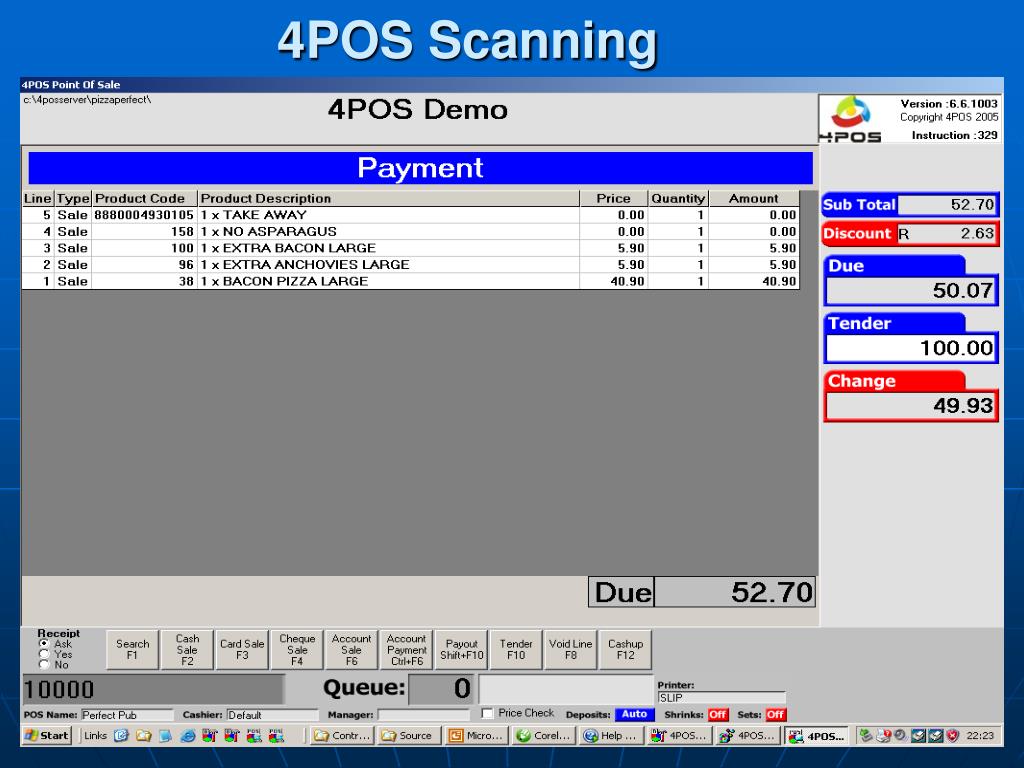This screenshot has width=1024, height=768.
Task: Click the Cashup F12 button
Action: pos(626,650)
